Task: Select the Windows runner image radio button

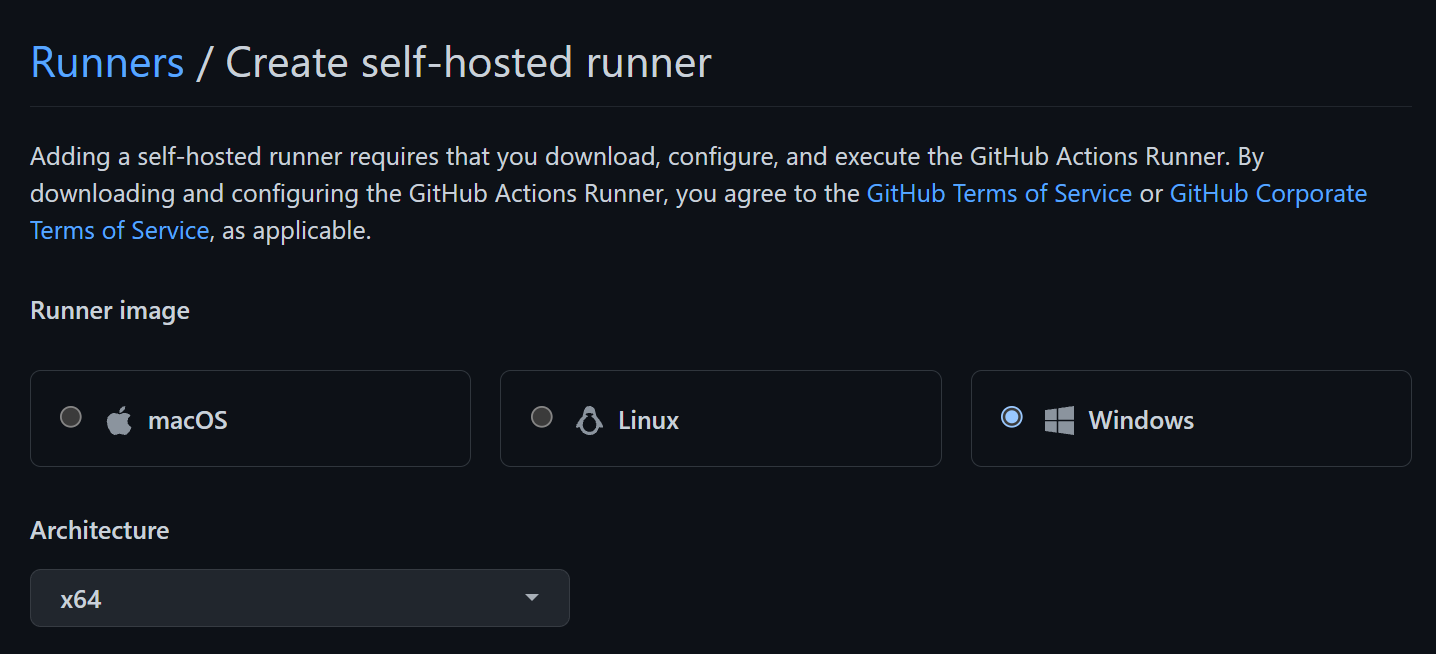Action: pyautogui.click(x=1011, y=418)
